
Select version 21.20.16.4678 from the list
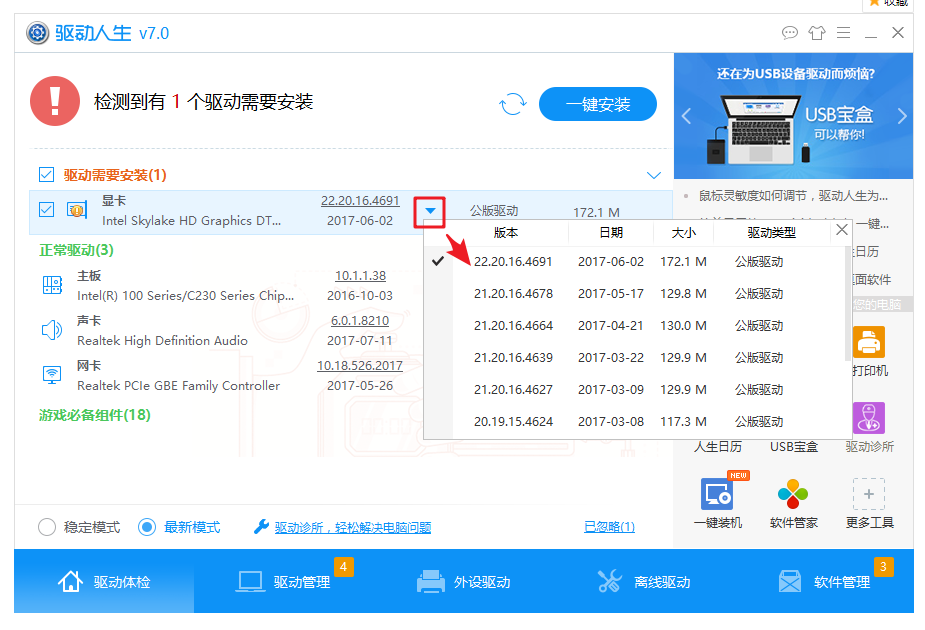coord(512,293)
